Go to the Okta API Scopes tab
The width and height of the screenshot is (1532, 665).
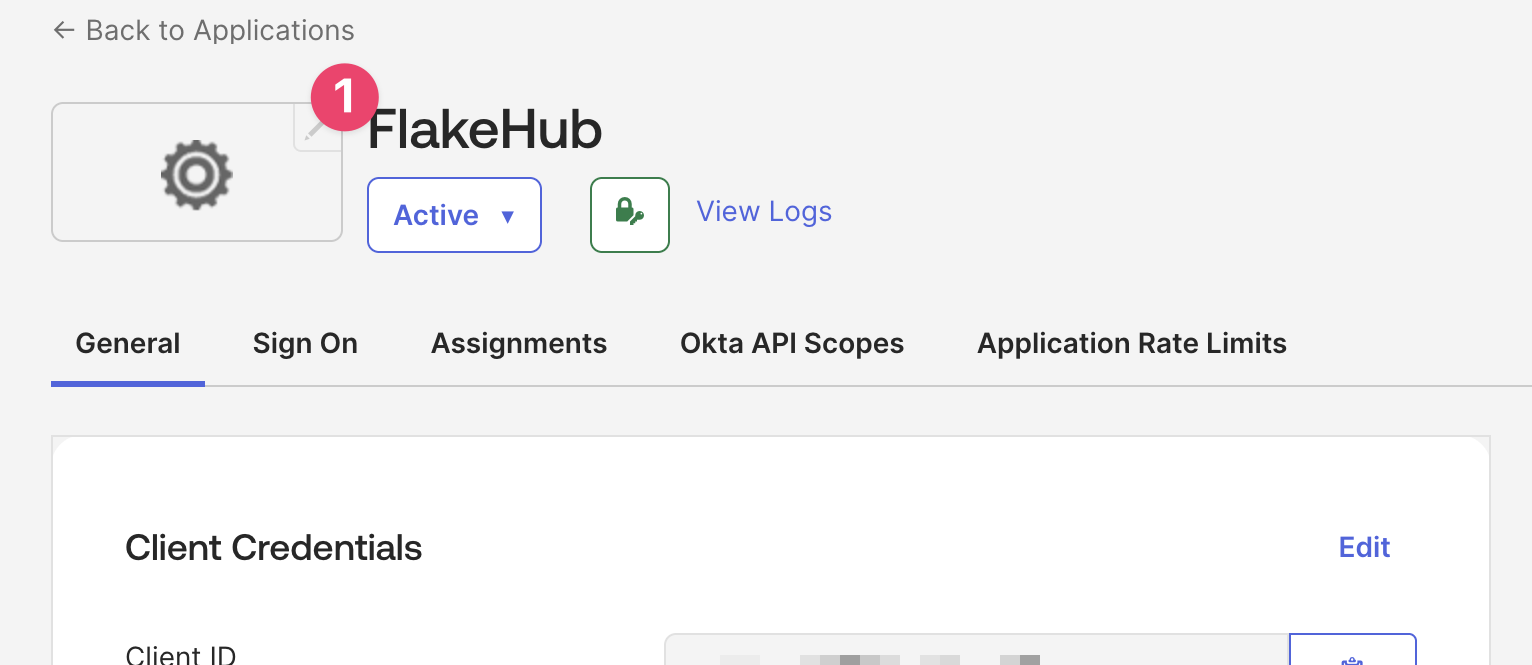point(792,344)
